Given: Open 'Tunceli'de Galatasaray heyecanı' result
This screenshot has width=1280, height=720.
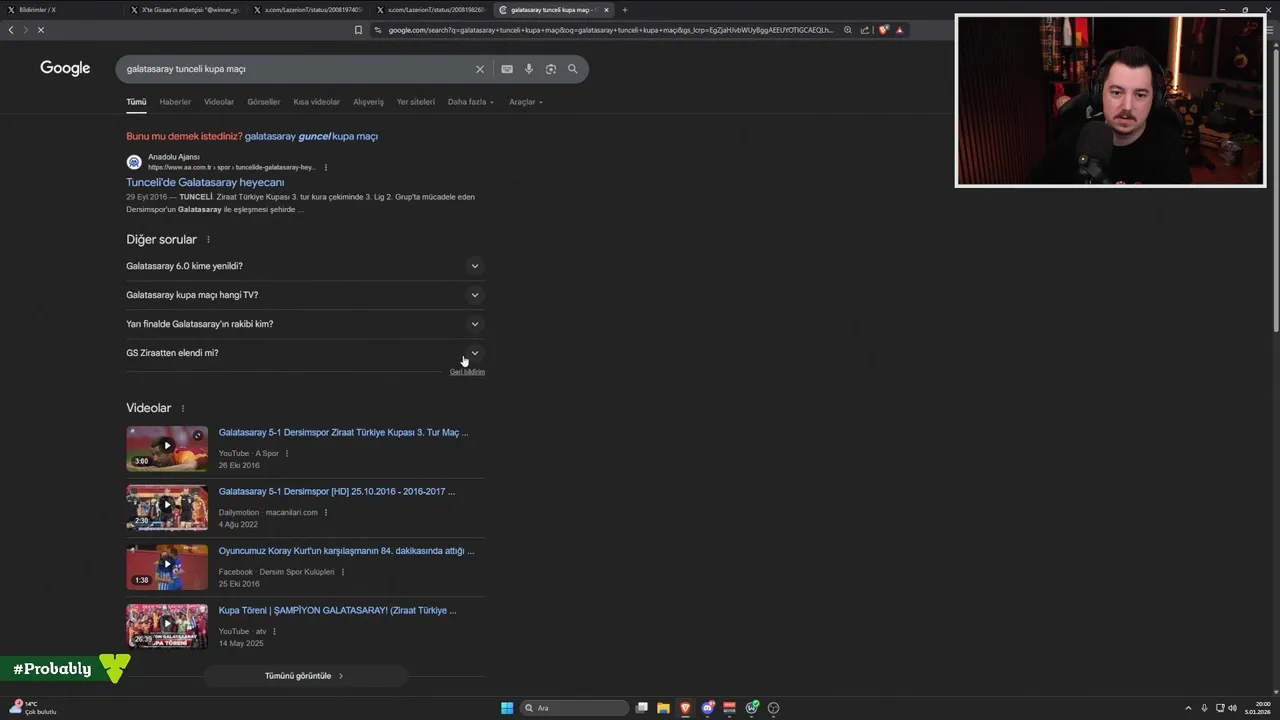Looking at the screenshot, I should 205,183.
